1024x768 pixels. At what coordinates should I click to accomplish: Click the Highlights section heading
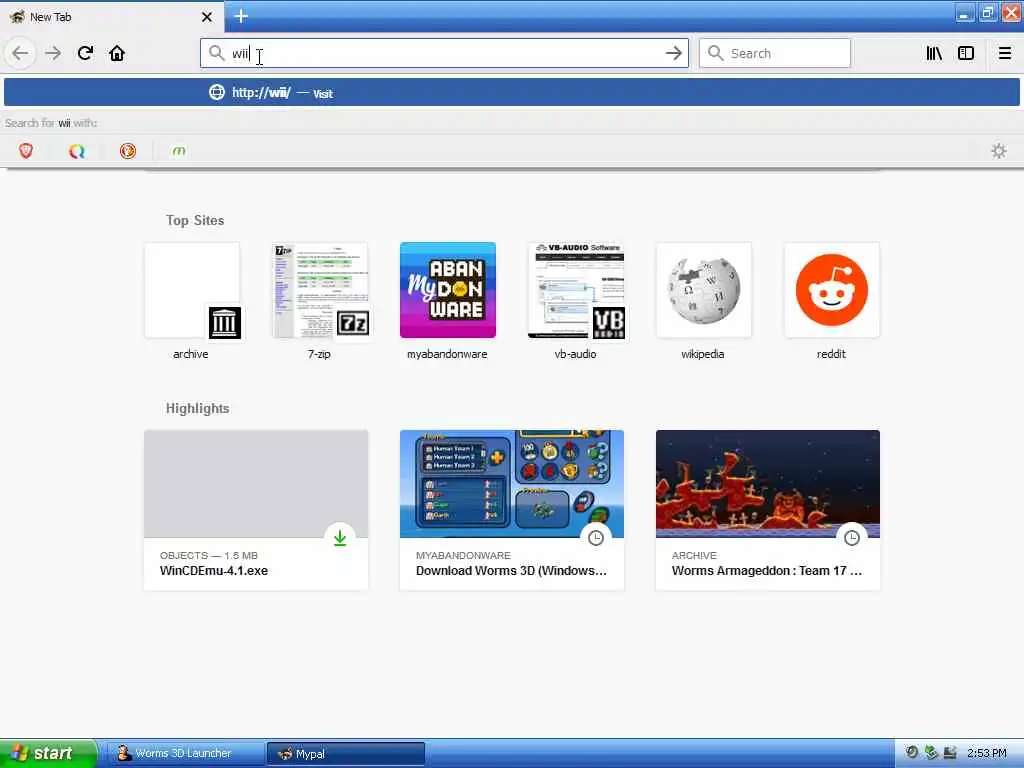[197, 409]
